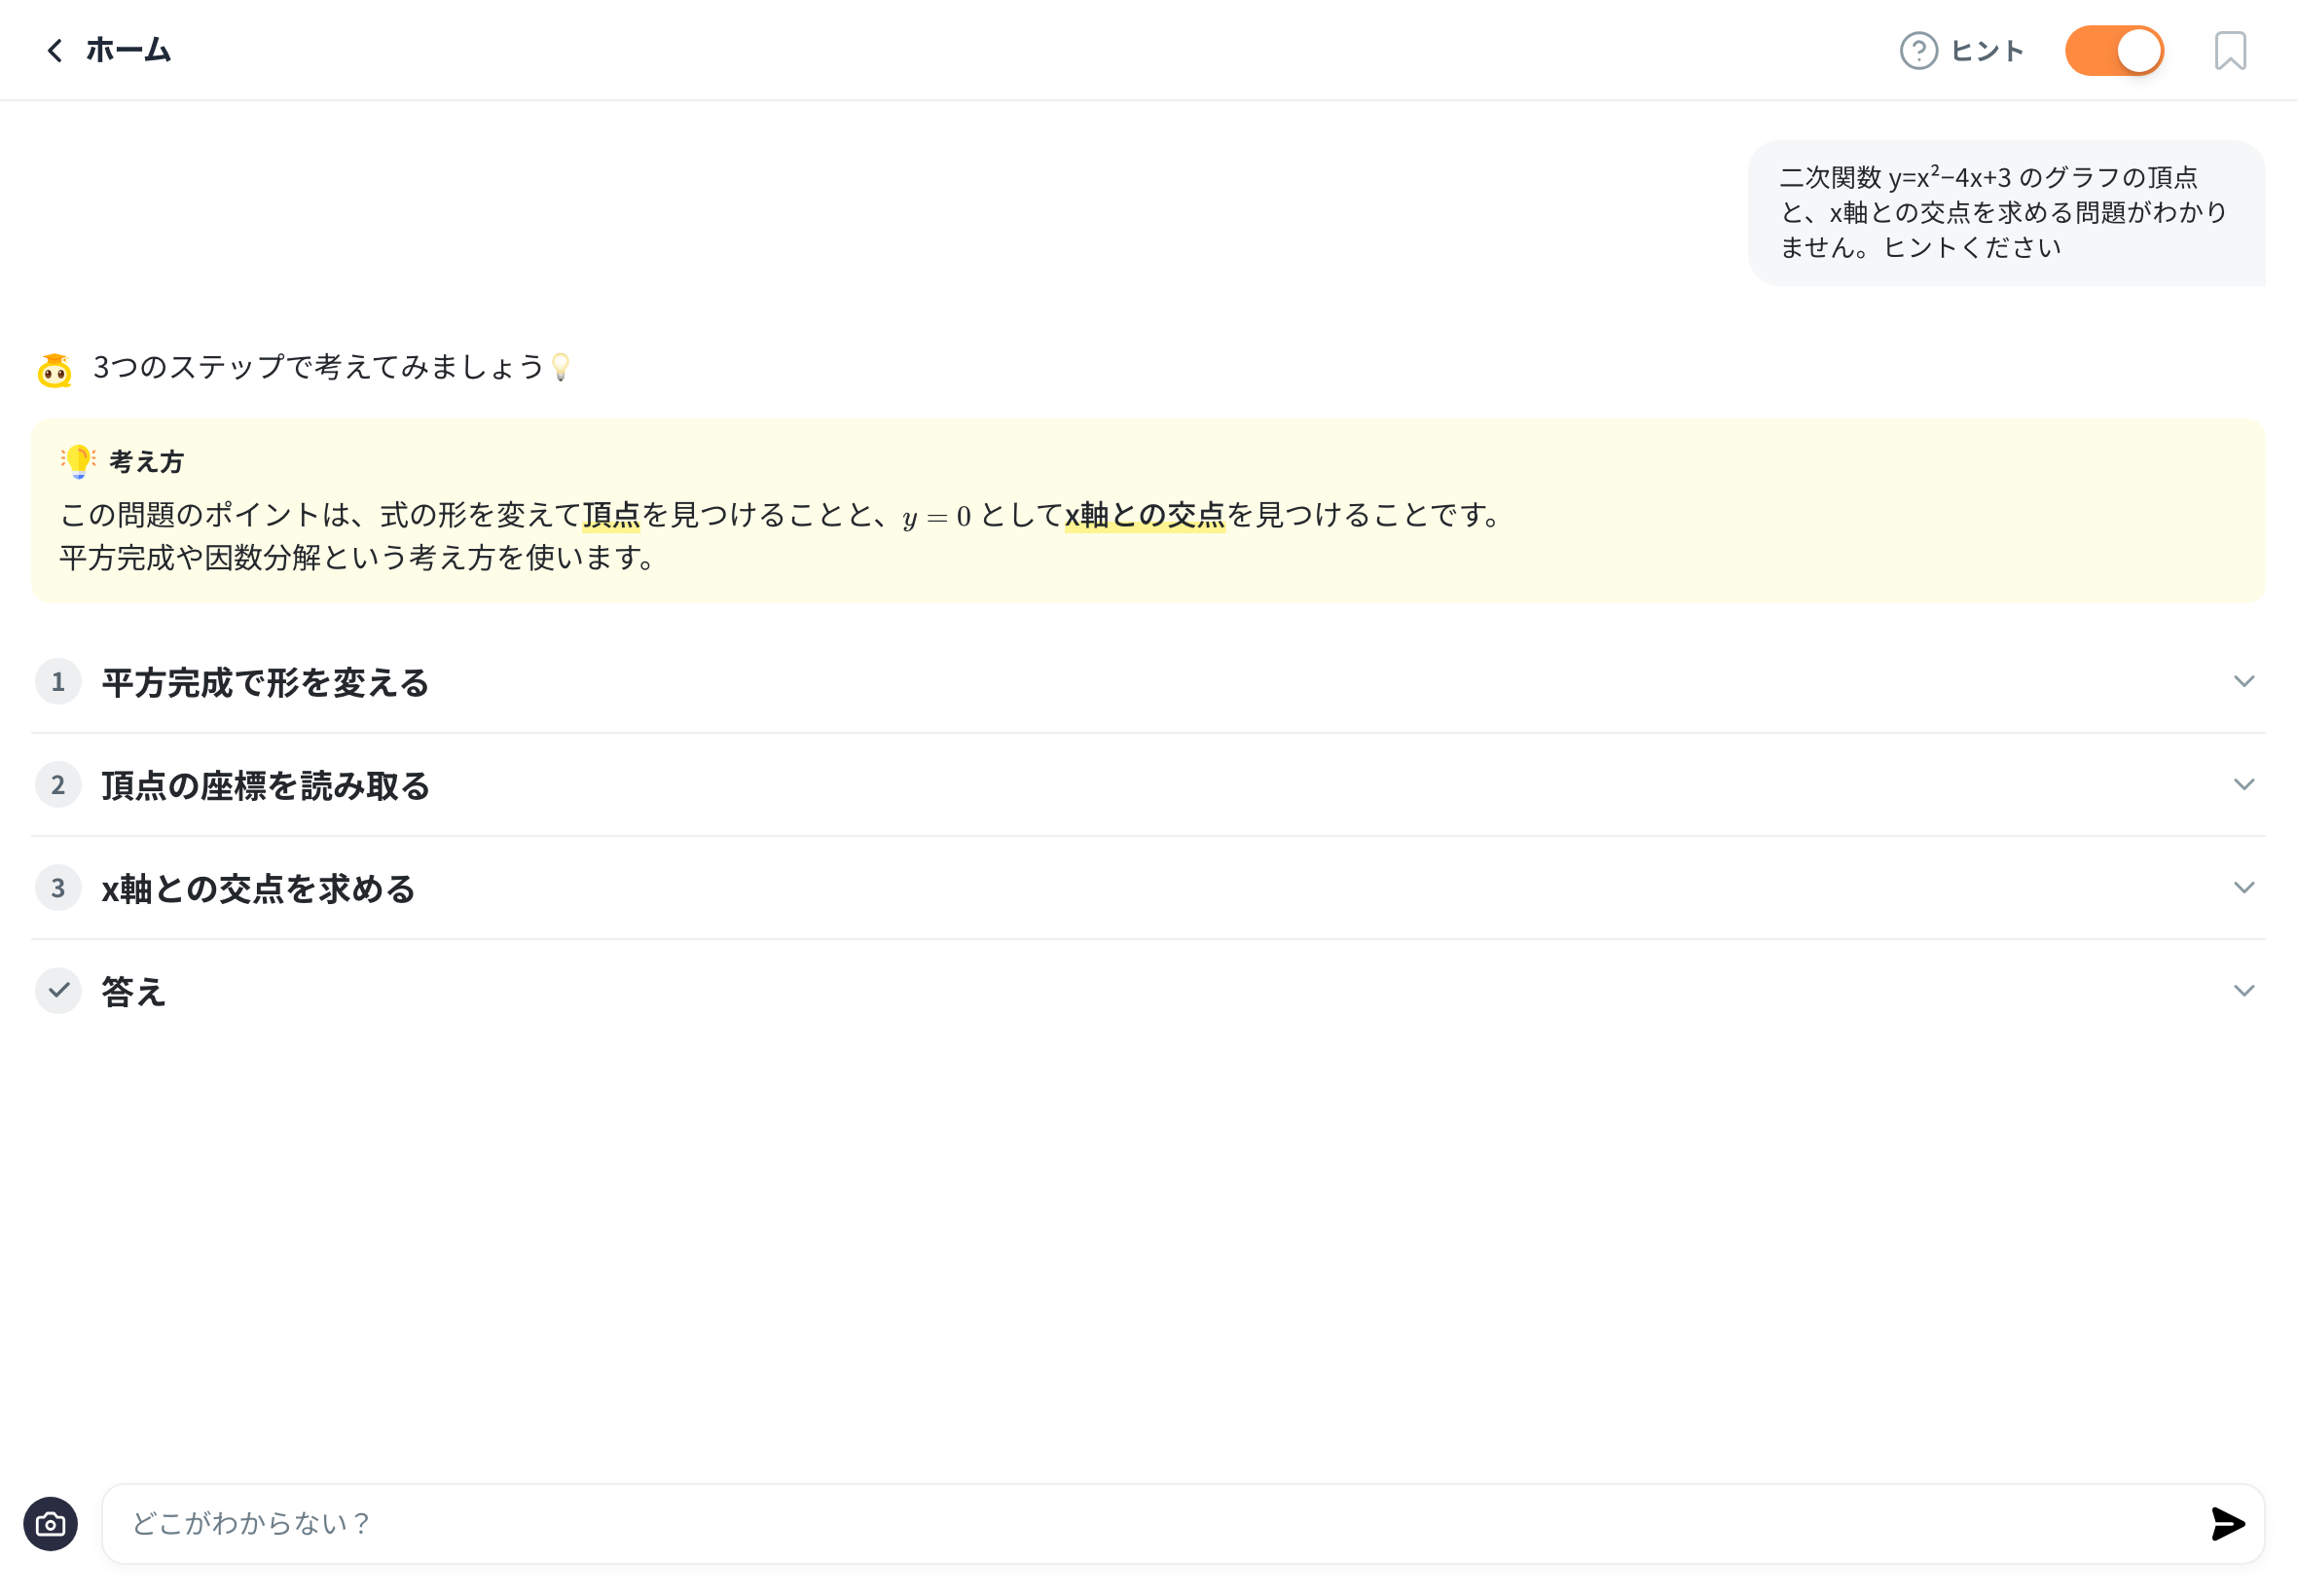Go back with the ホーム arrow icon
The height and width of the screenshot is (1596, 2297).
tap(55, 50)
